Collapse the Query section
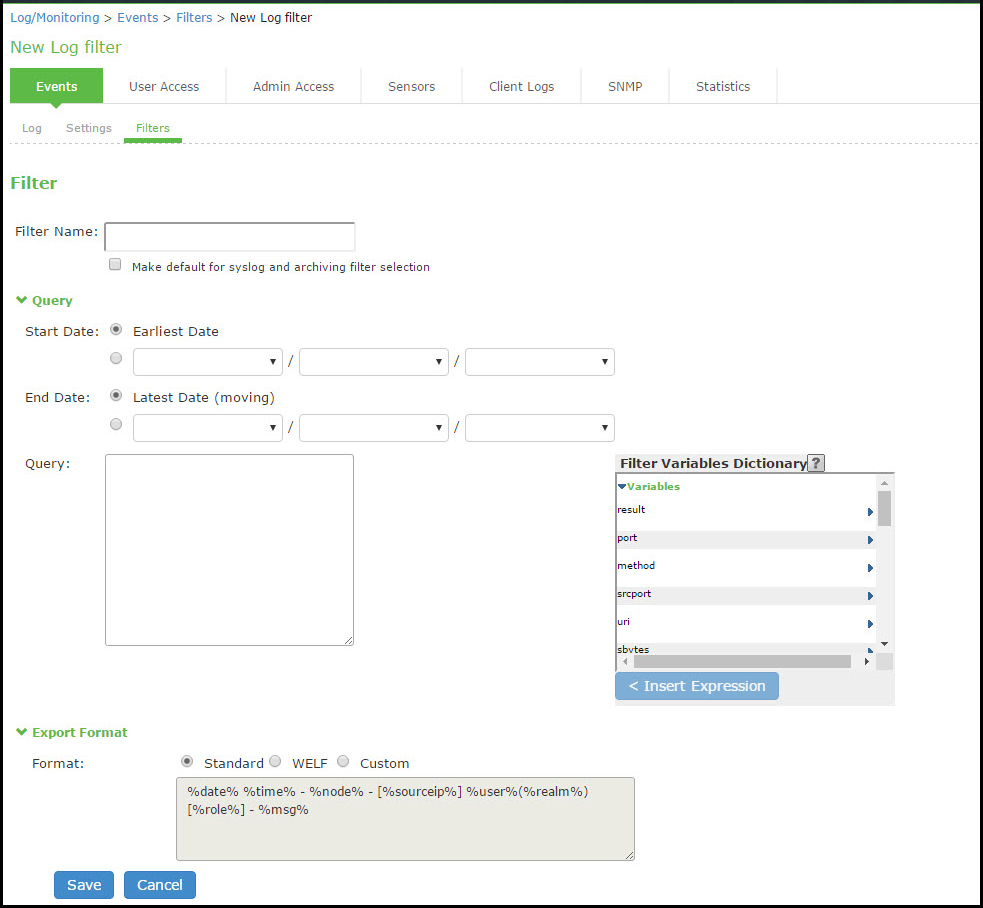The height and width of the screenshot is (908, 983). pos(21,300)
